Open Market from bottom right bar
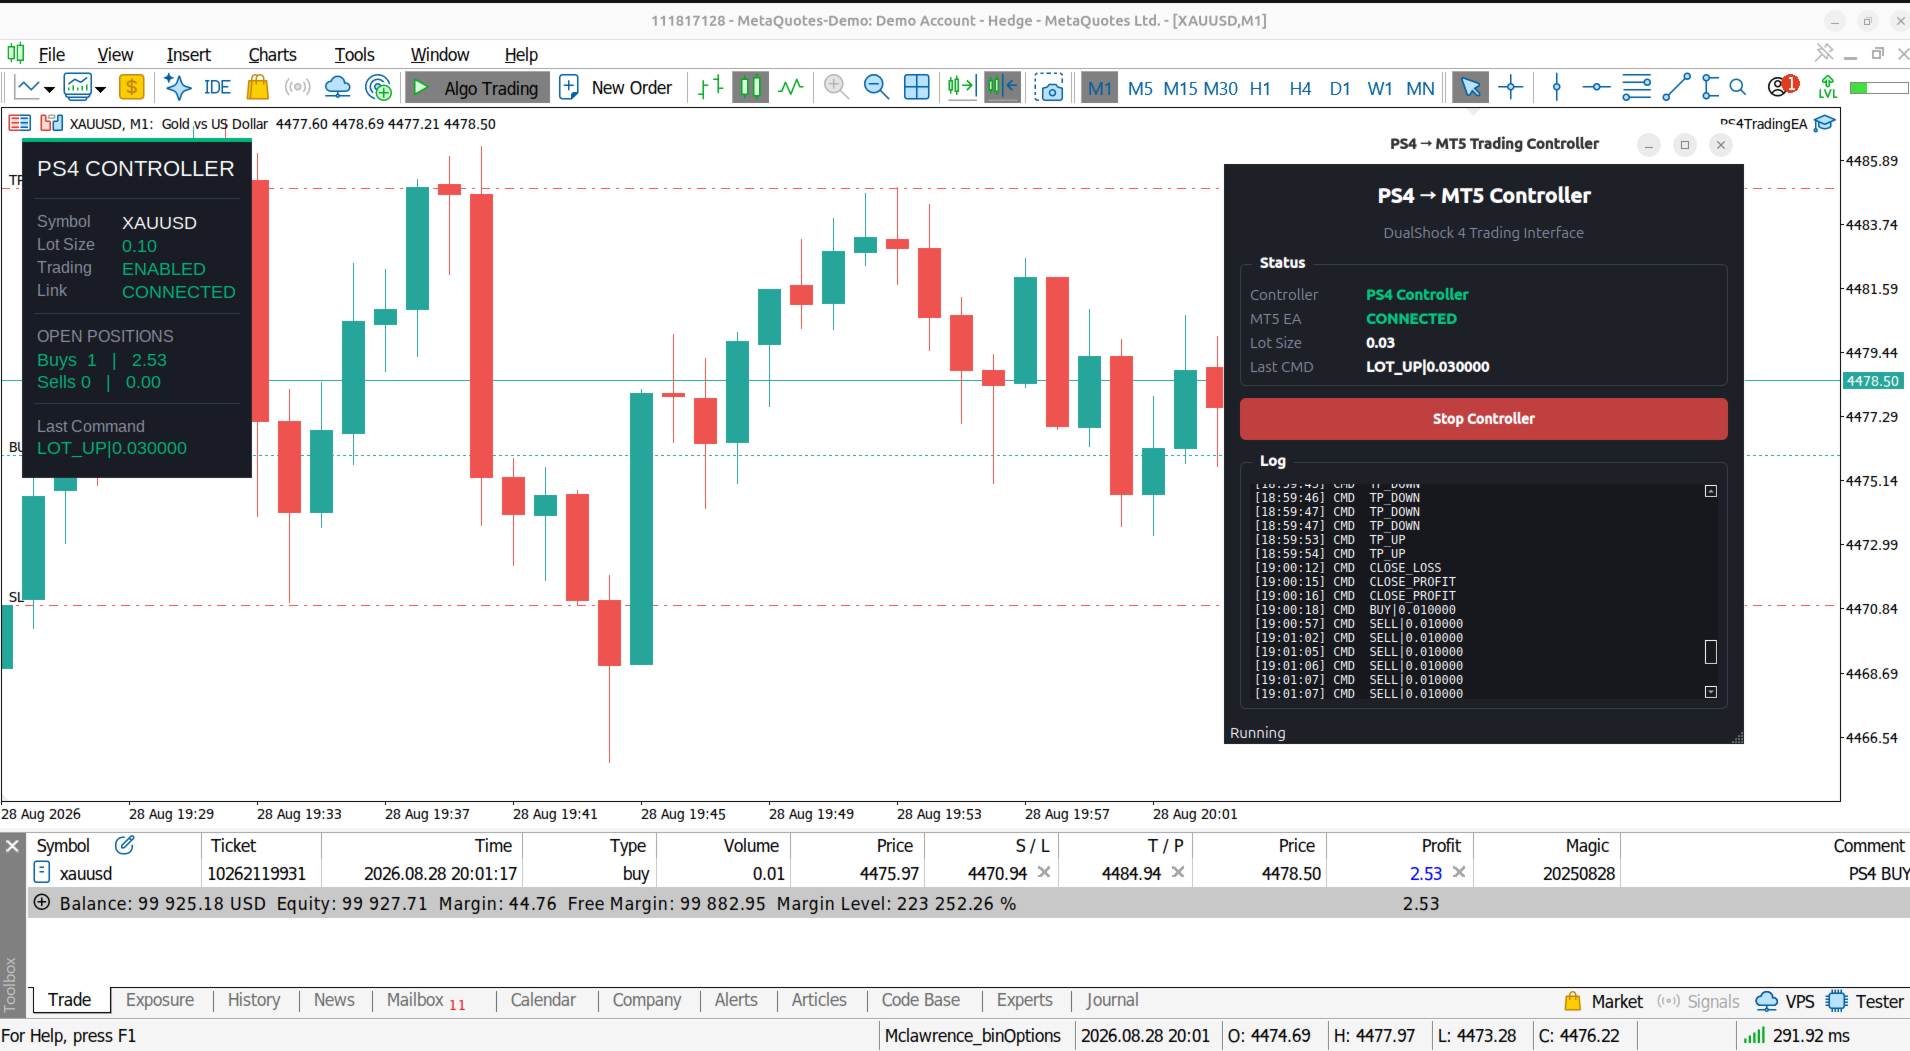 1603,1001
